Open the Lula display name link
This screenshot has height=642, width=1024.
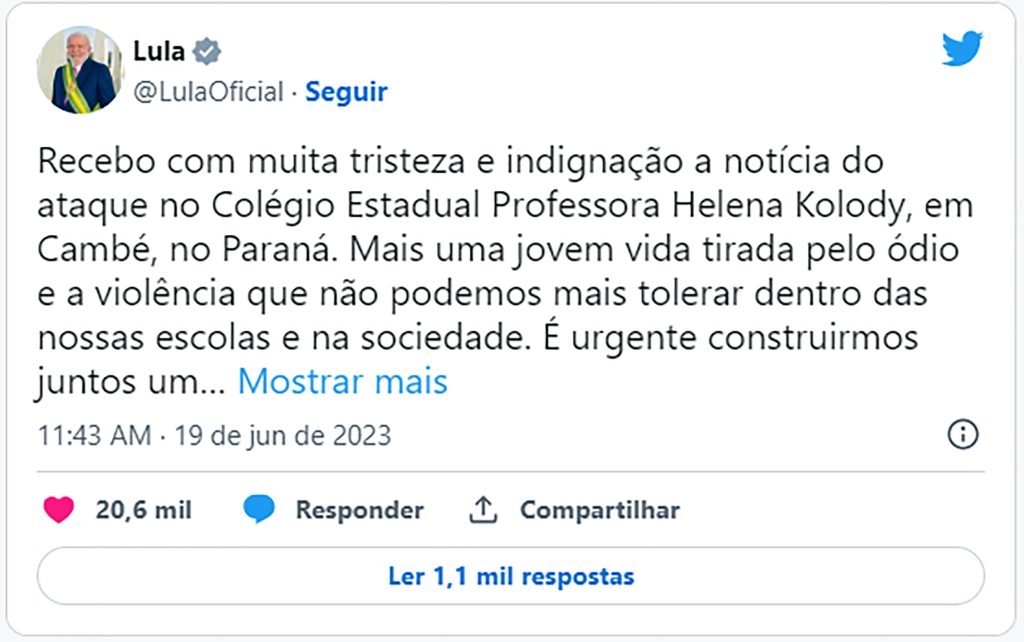(x=159, y=51)
